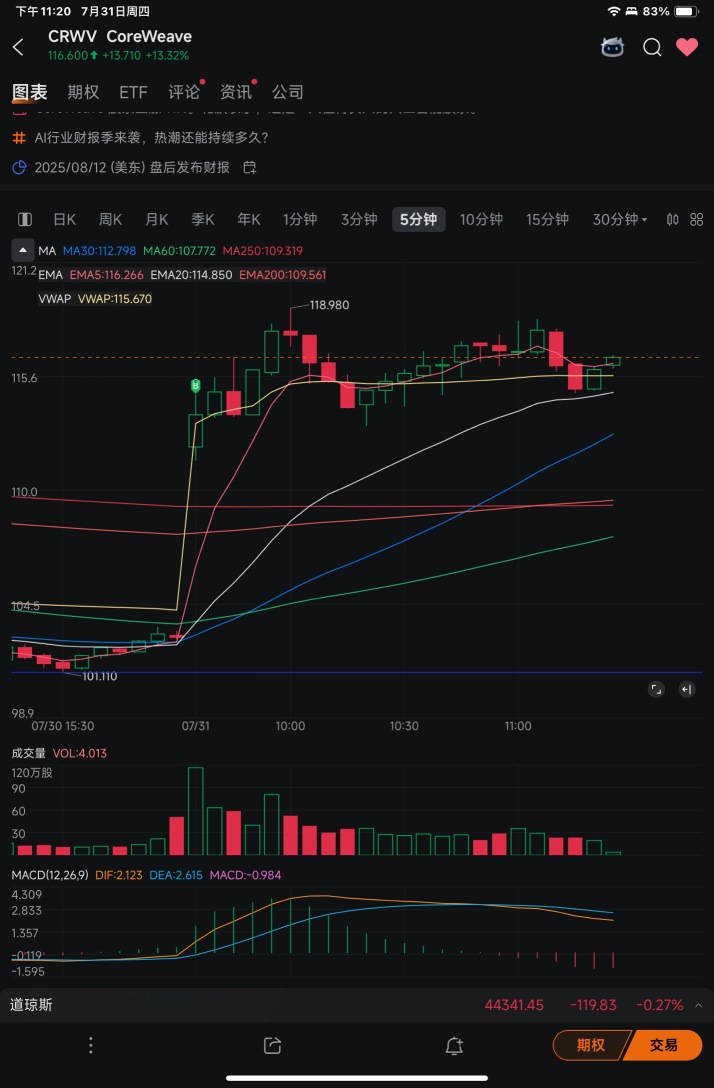Click the DEA:2.615 value
Image resolution: width=714 pixels, height=1088 pixels.
click(x=176, y=875)
